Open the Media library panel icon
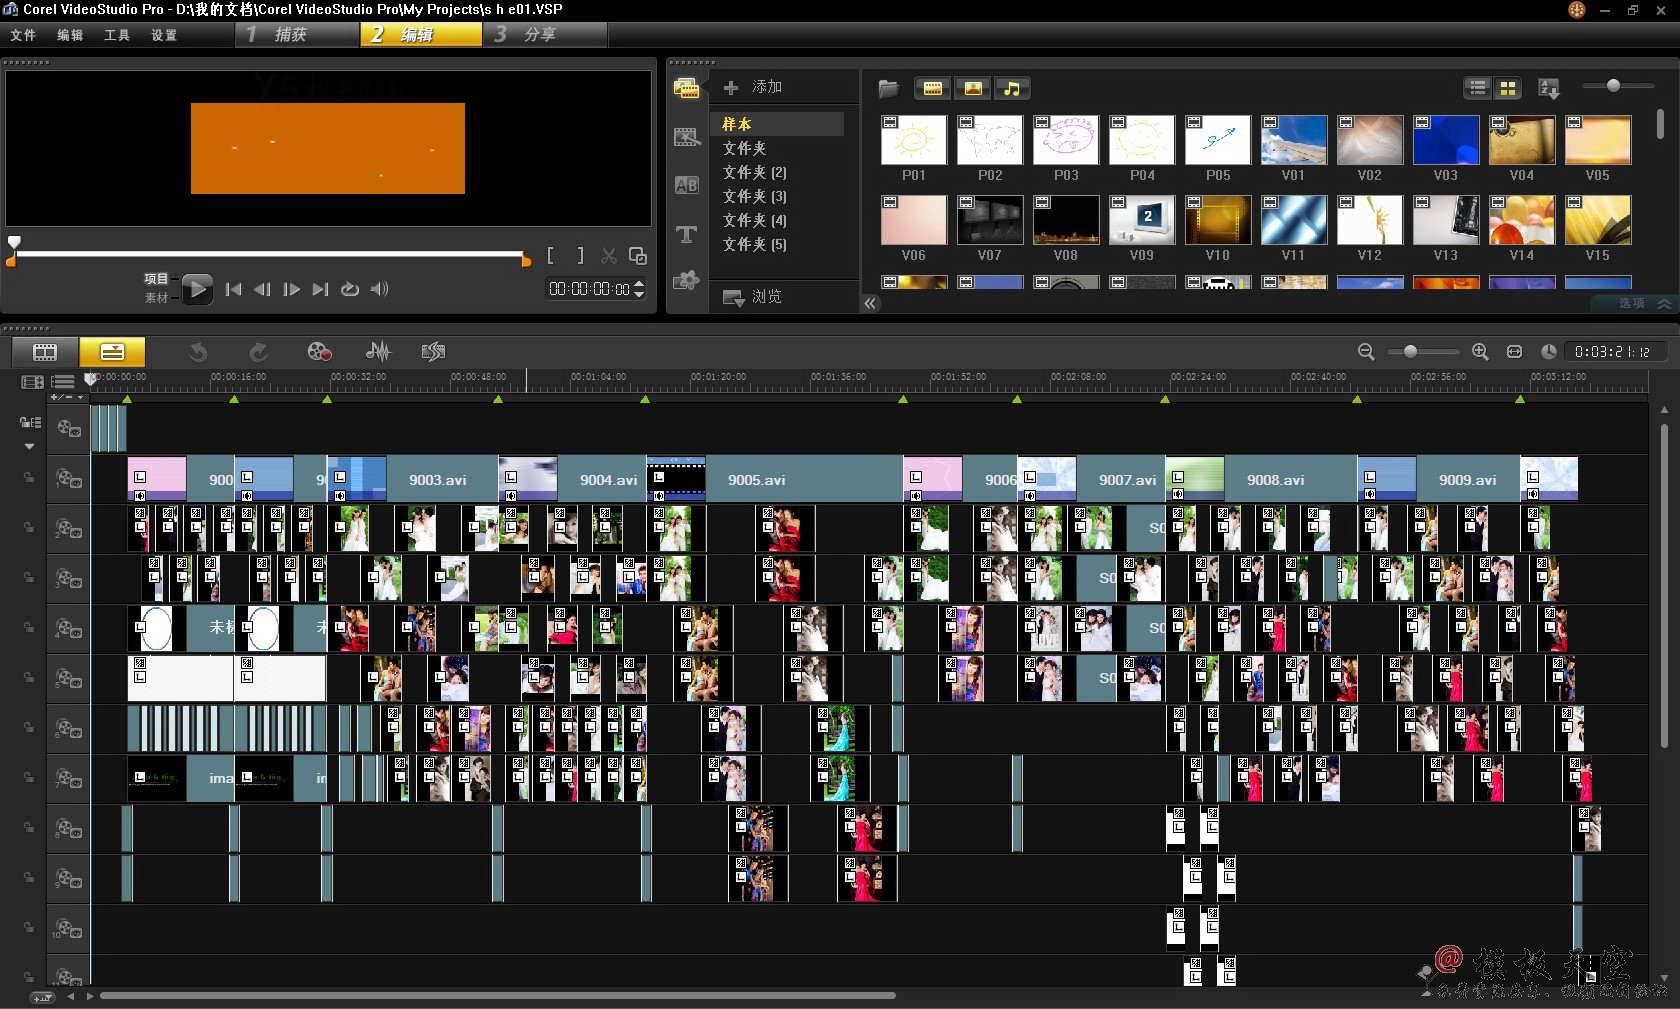 click(x=686, y=88)
